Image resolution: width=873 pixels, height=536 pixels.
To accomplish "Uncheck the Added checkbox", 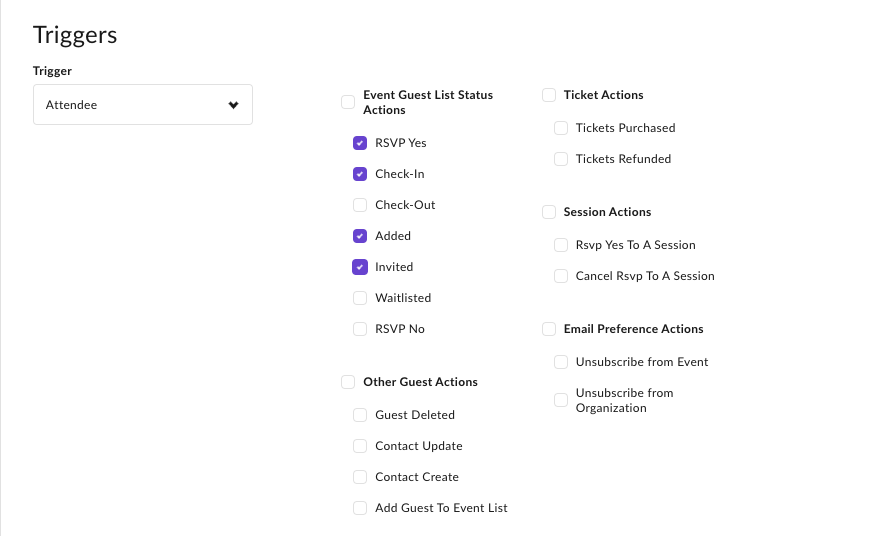I will pos(360,236).
